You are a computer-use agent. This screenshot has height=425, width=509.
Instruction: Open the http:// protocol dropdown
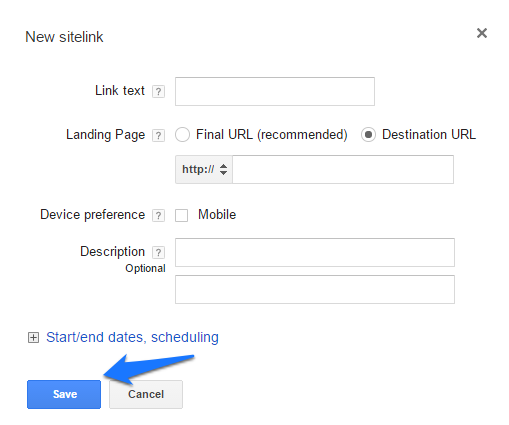(204, 169)
